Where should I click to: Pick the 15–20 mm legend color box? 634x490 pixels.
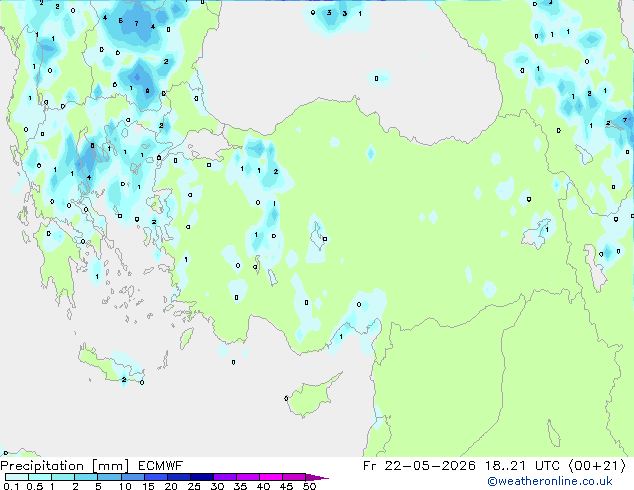coord(156,477)
